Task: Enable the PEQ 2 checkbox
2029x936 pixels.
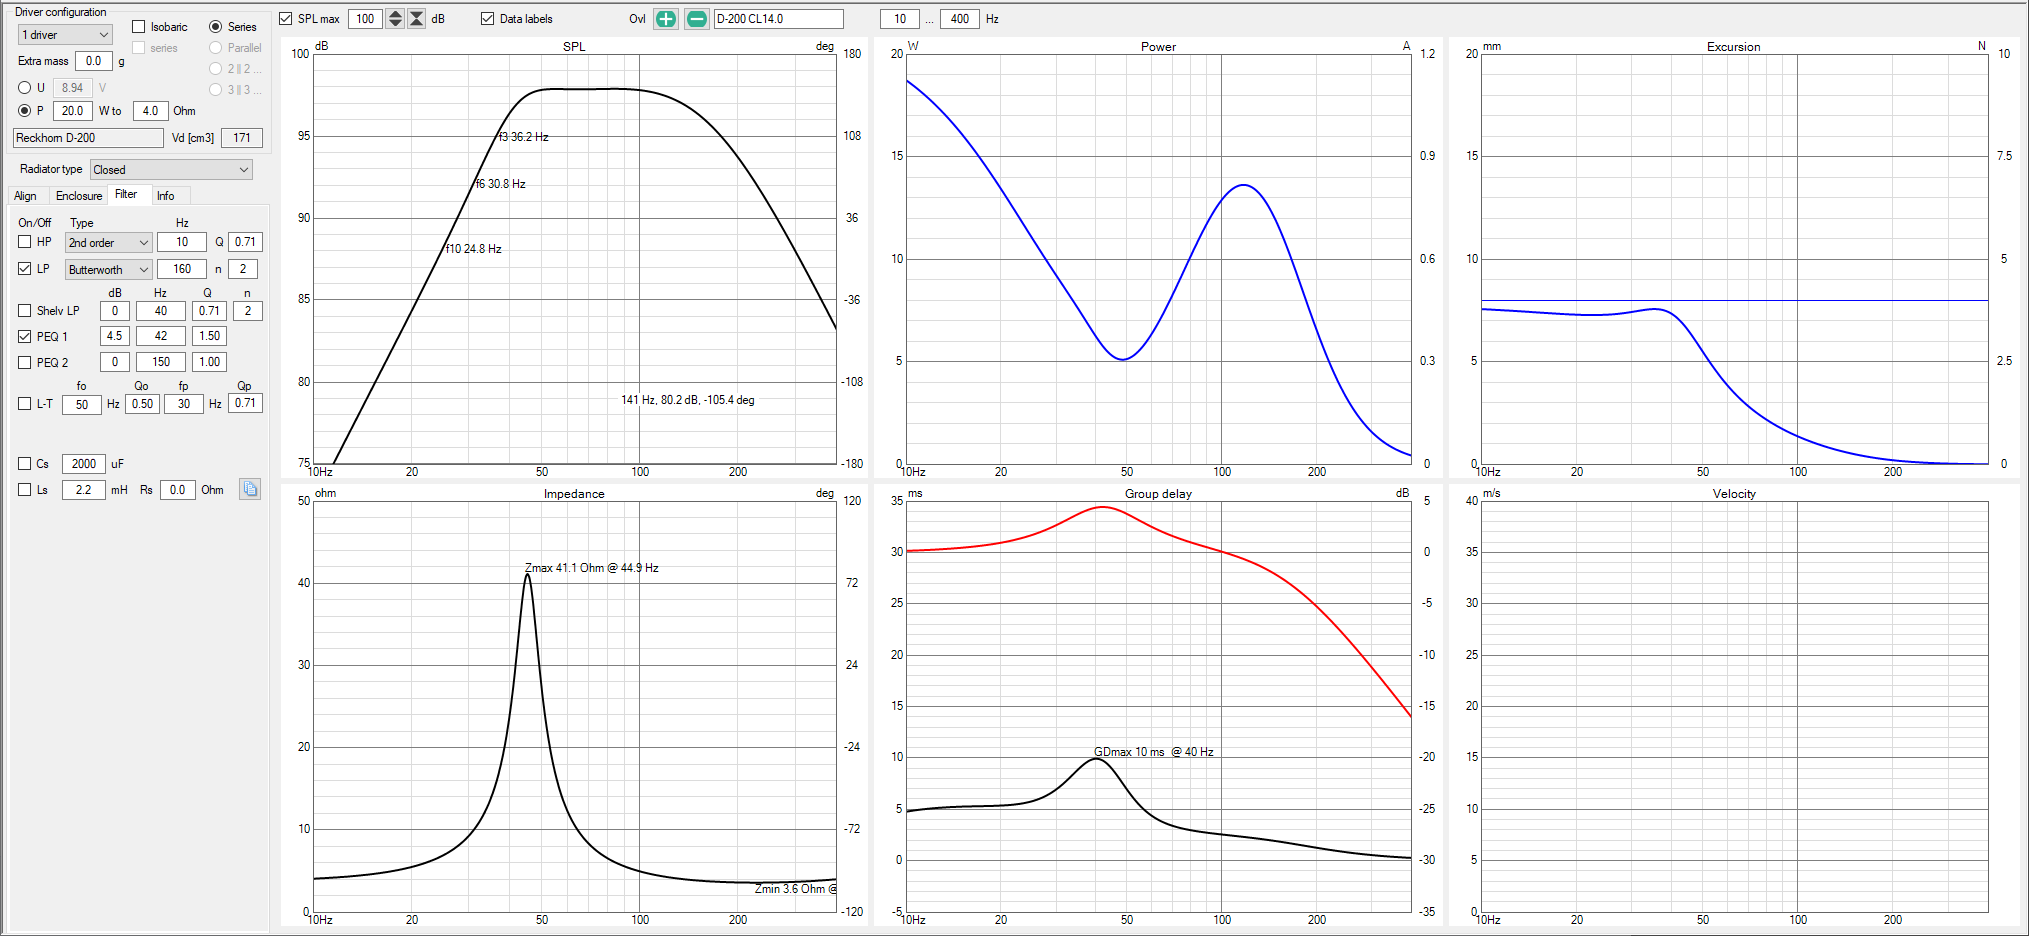Action: tap(25, 363)
